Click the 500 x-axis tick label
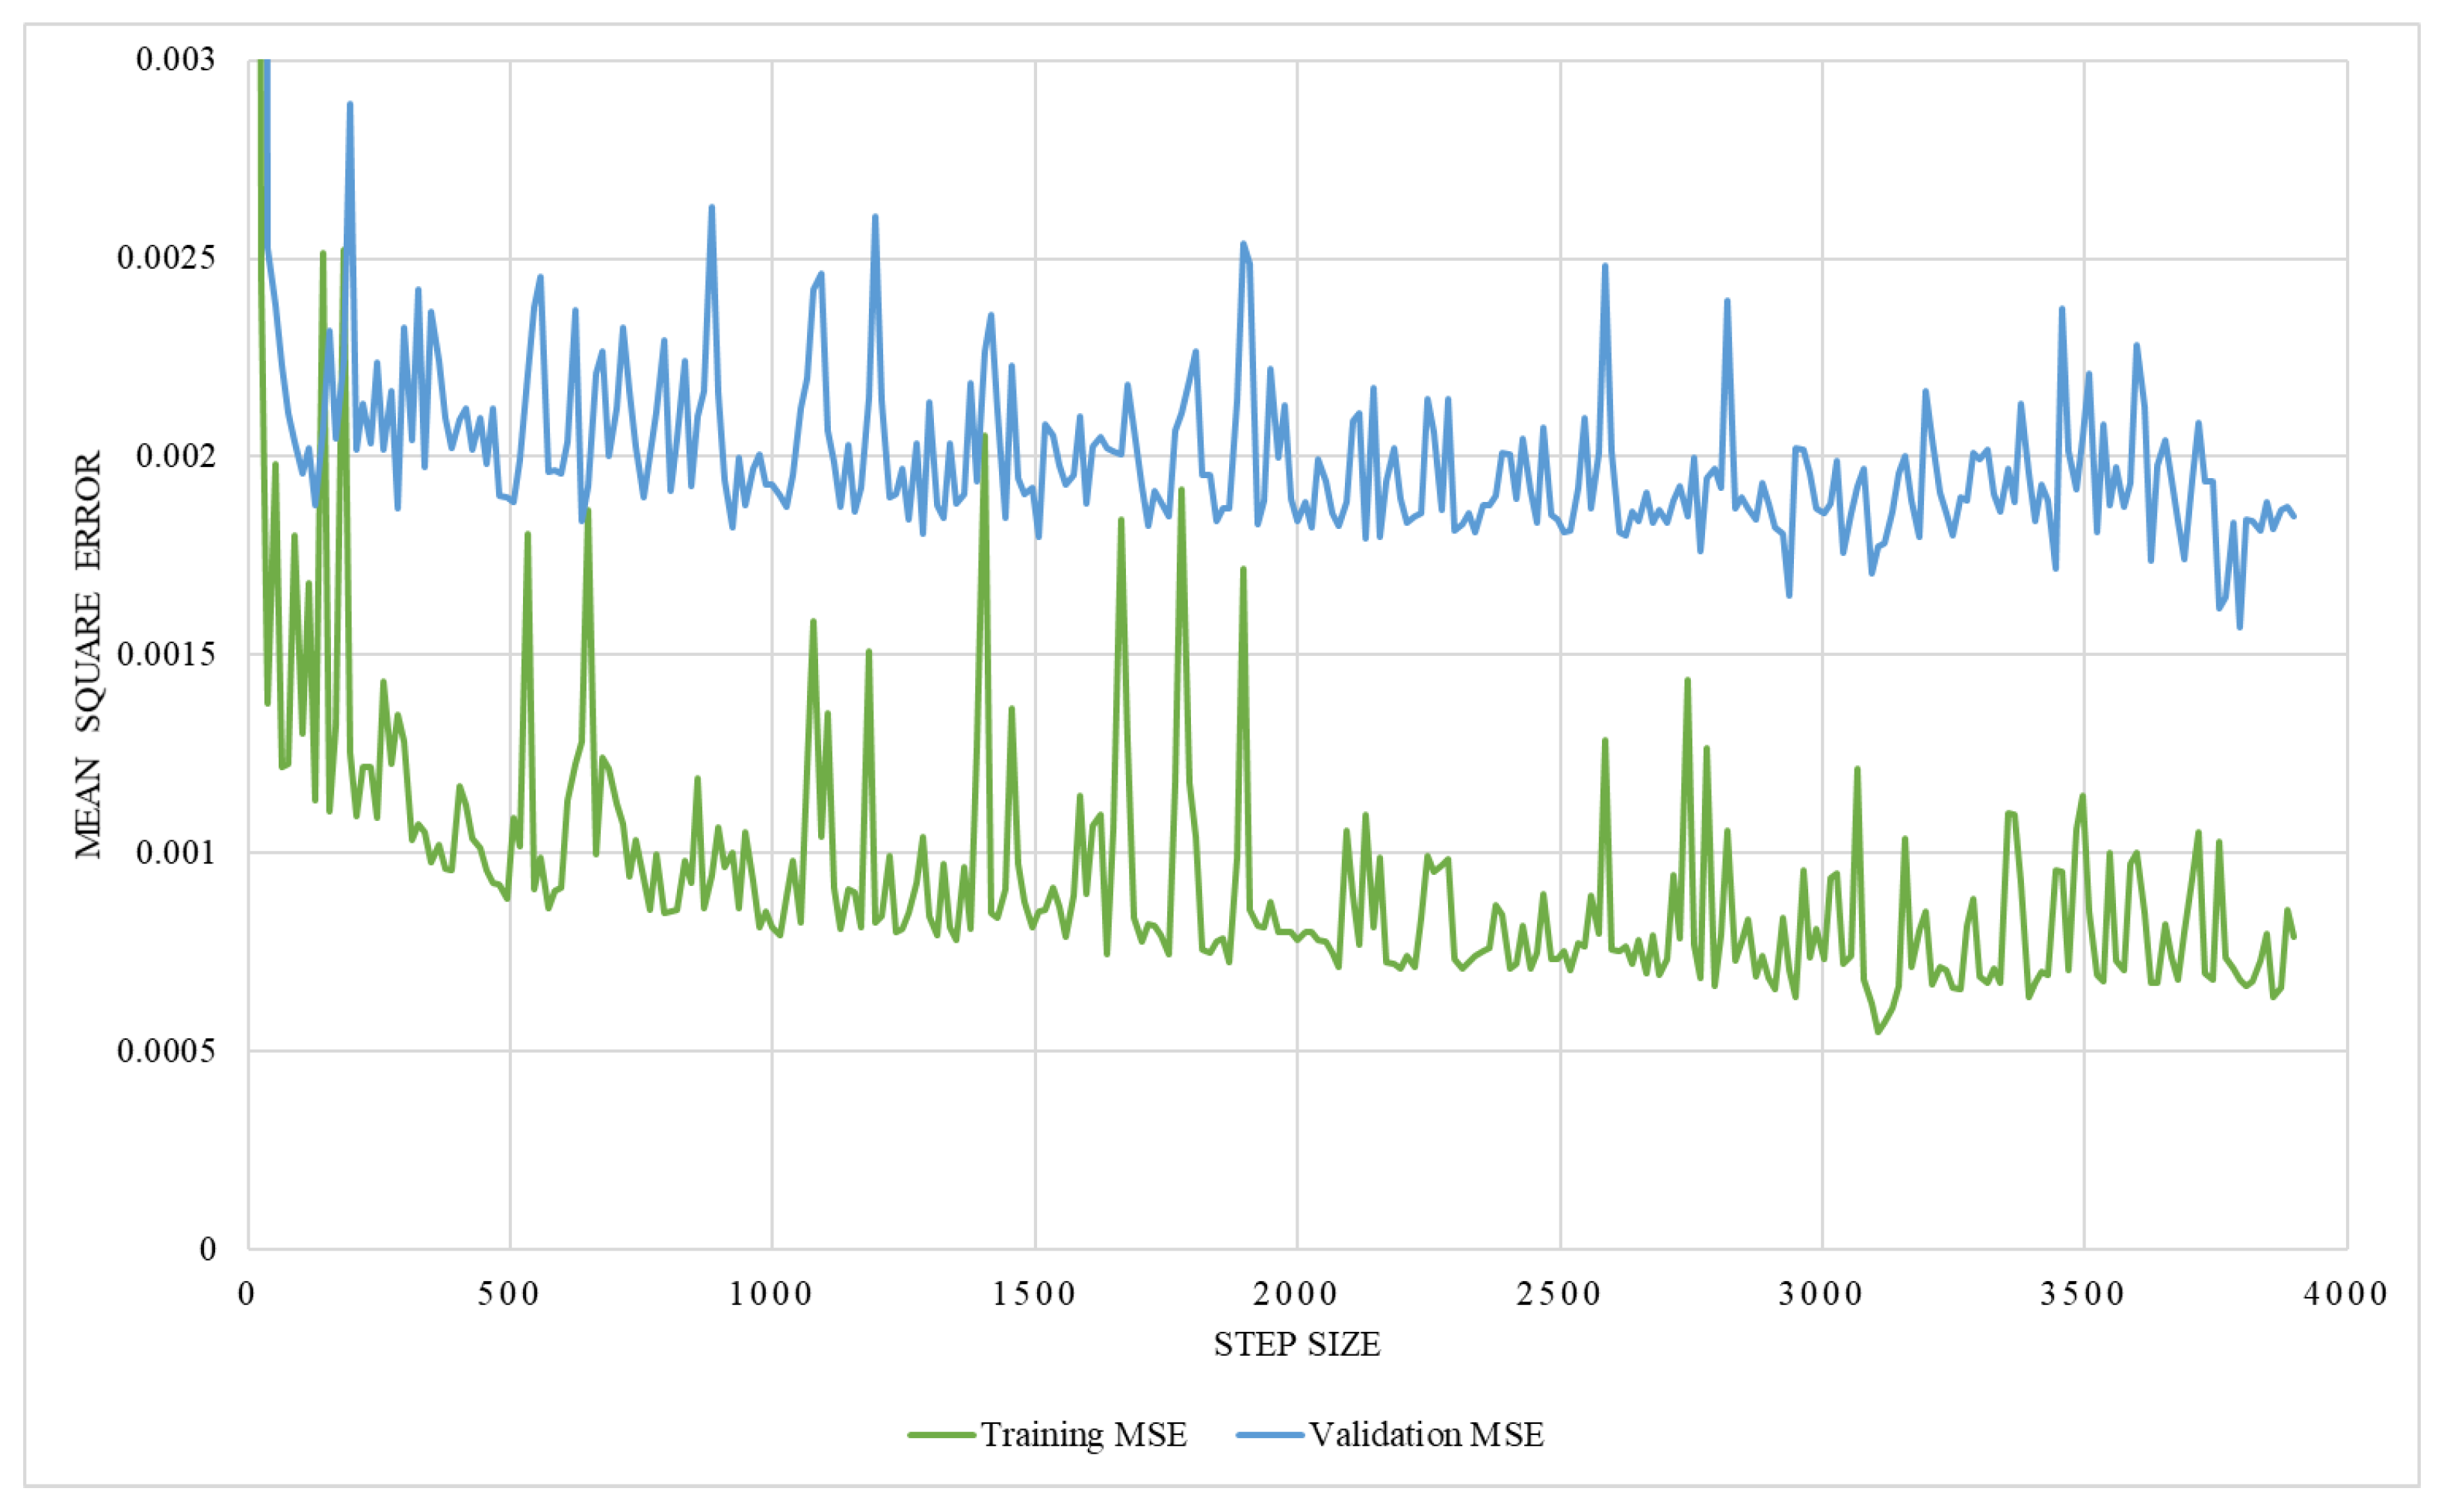 [x=509, y=1294]
